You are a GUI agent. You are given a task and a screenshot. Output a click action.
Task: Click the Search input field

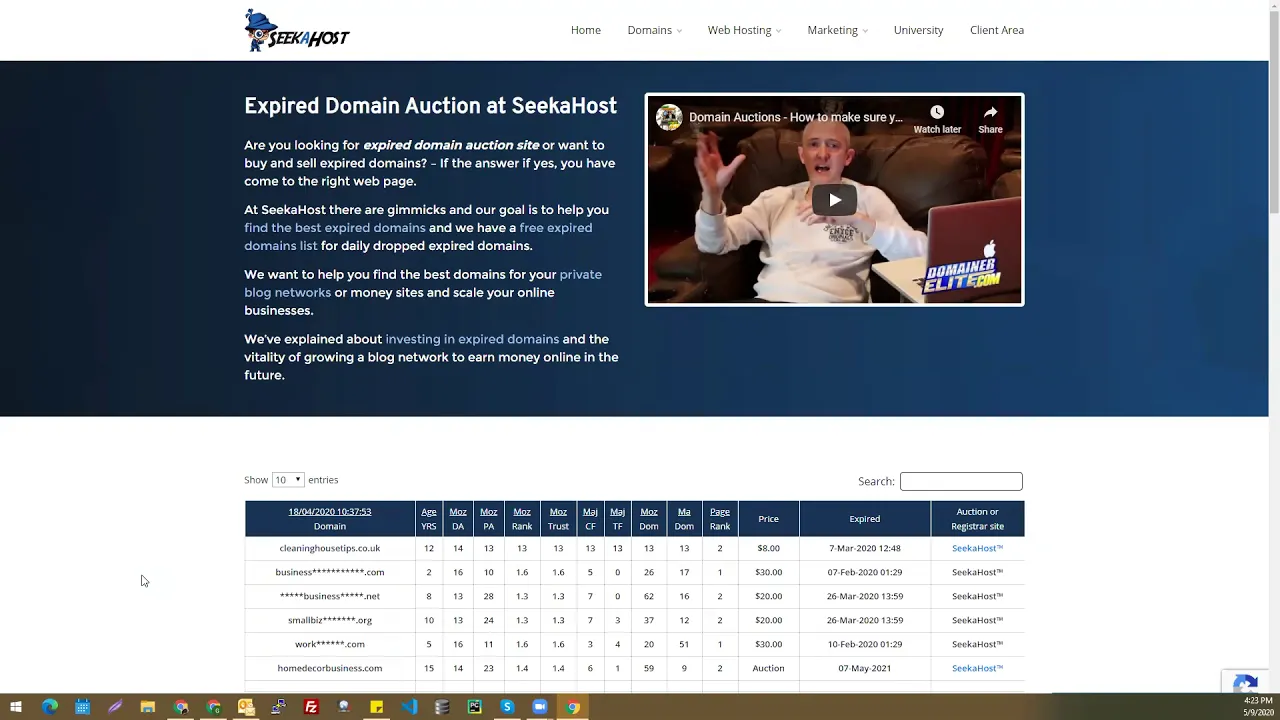(x=961, y=481)
